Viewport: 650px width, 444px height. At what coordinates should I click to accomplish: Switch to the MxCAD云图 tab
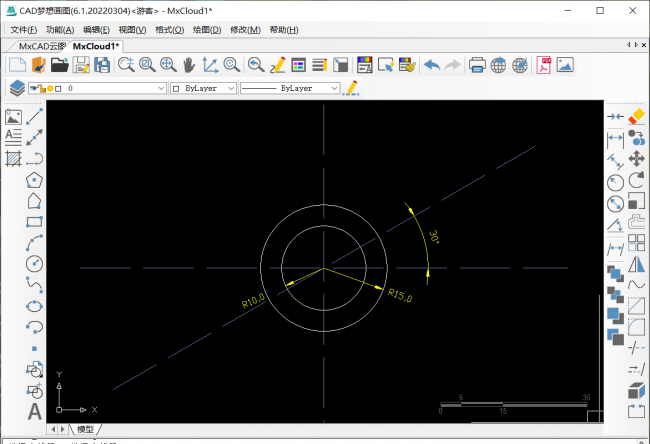(x=41, y=46)
